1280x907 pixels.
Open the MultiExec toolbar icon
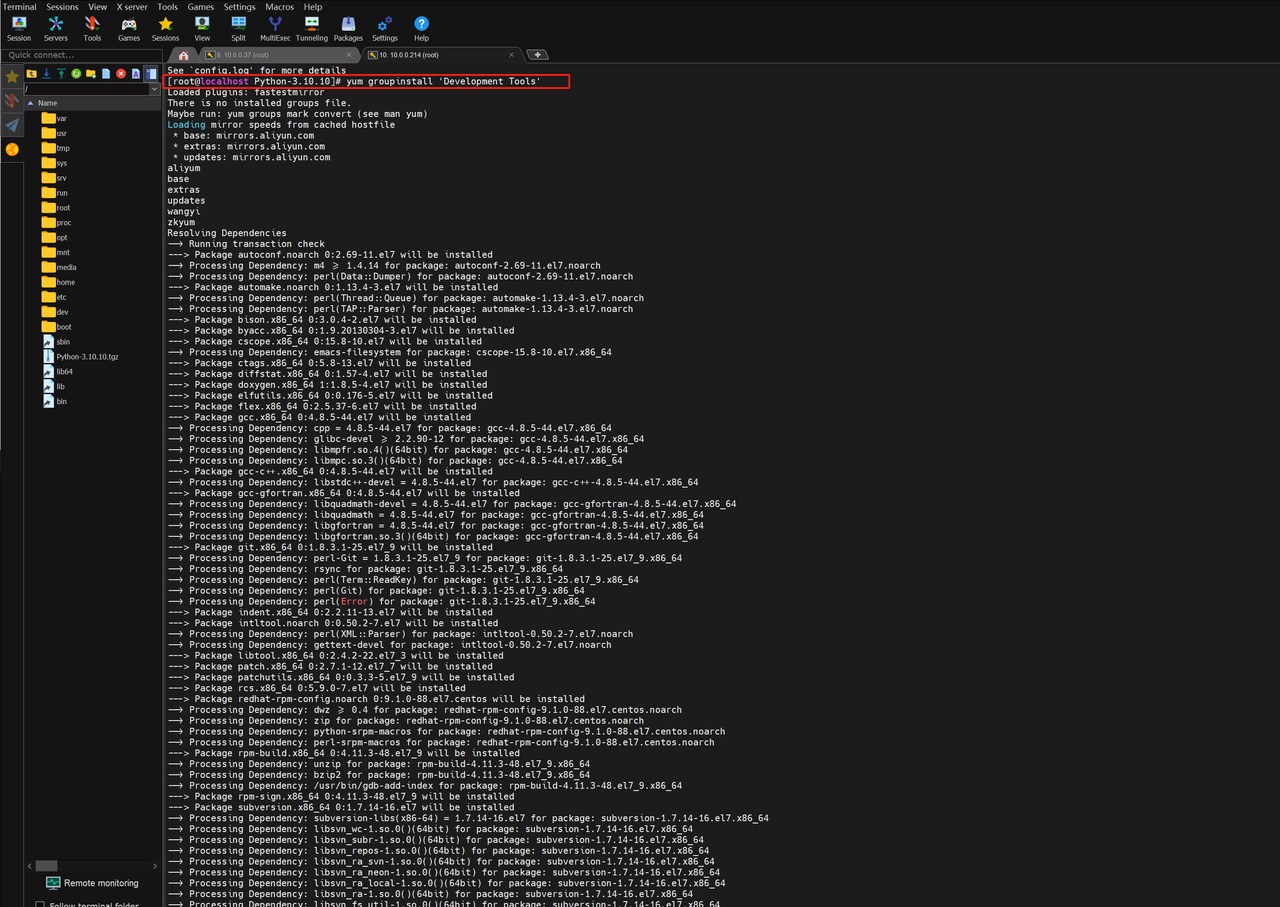275,27
